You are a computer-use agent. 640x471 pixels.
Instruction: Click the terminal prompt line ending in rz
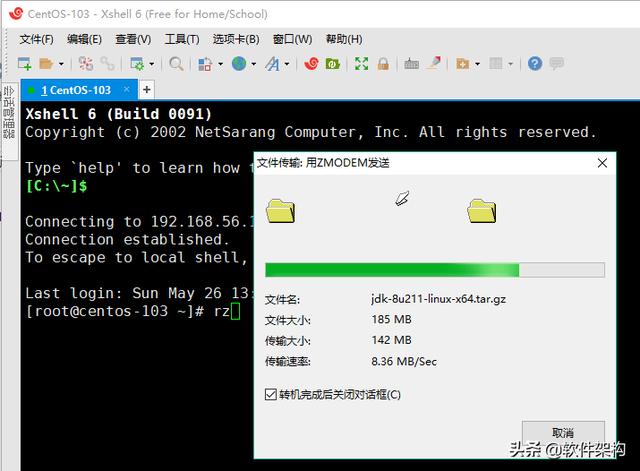pyautogui.click(x=133, y=311)
